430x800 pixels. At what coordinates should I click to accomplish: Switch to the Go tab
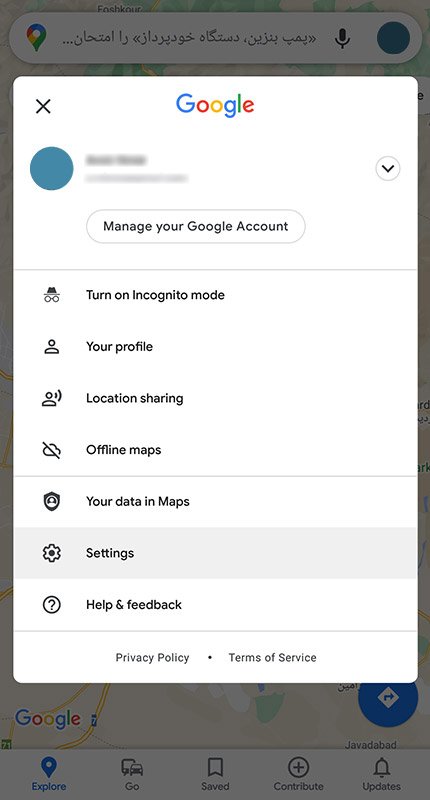tap(132, 774)
